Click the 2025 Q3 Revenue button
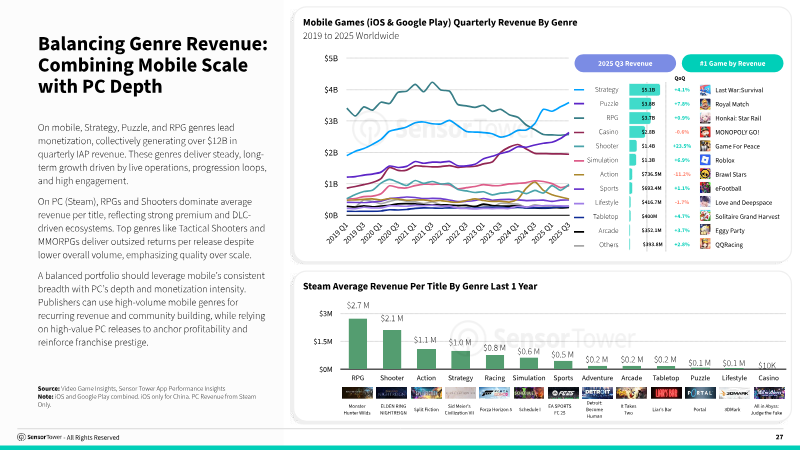800x450 pixels. click(625, 63)
